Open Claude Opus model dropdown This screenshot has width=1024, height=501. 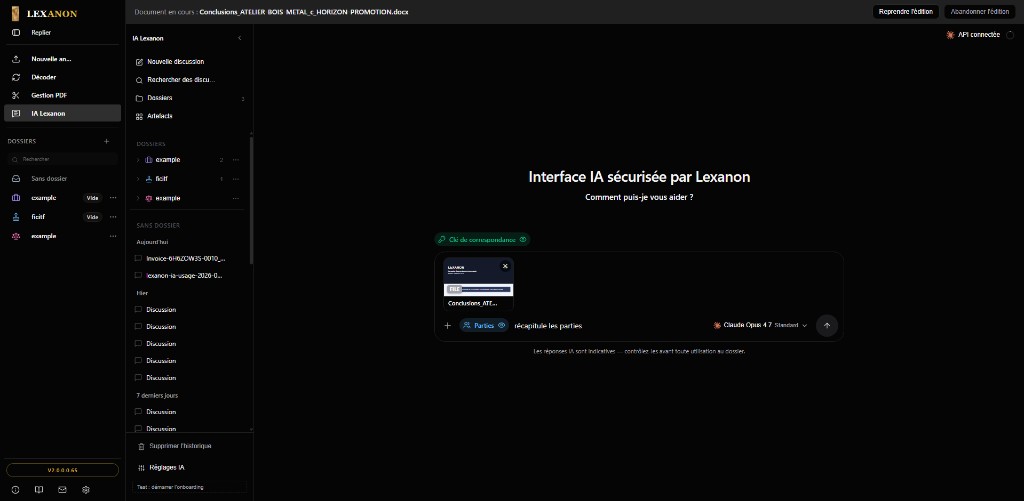coord(760,325)
